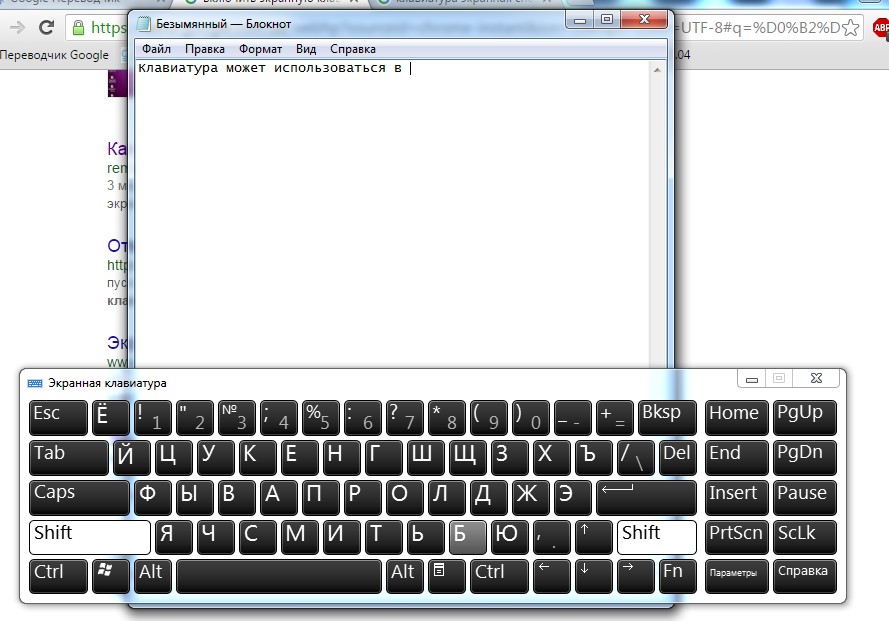Viewport: 889px width, 621px height.
Task: Open the Формат menu in Notepad
Action: coord(260,48)
